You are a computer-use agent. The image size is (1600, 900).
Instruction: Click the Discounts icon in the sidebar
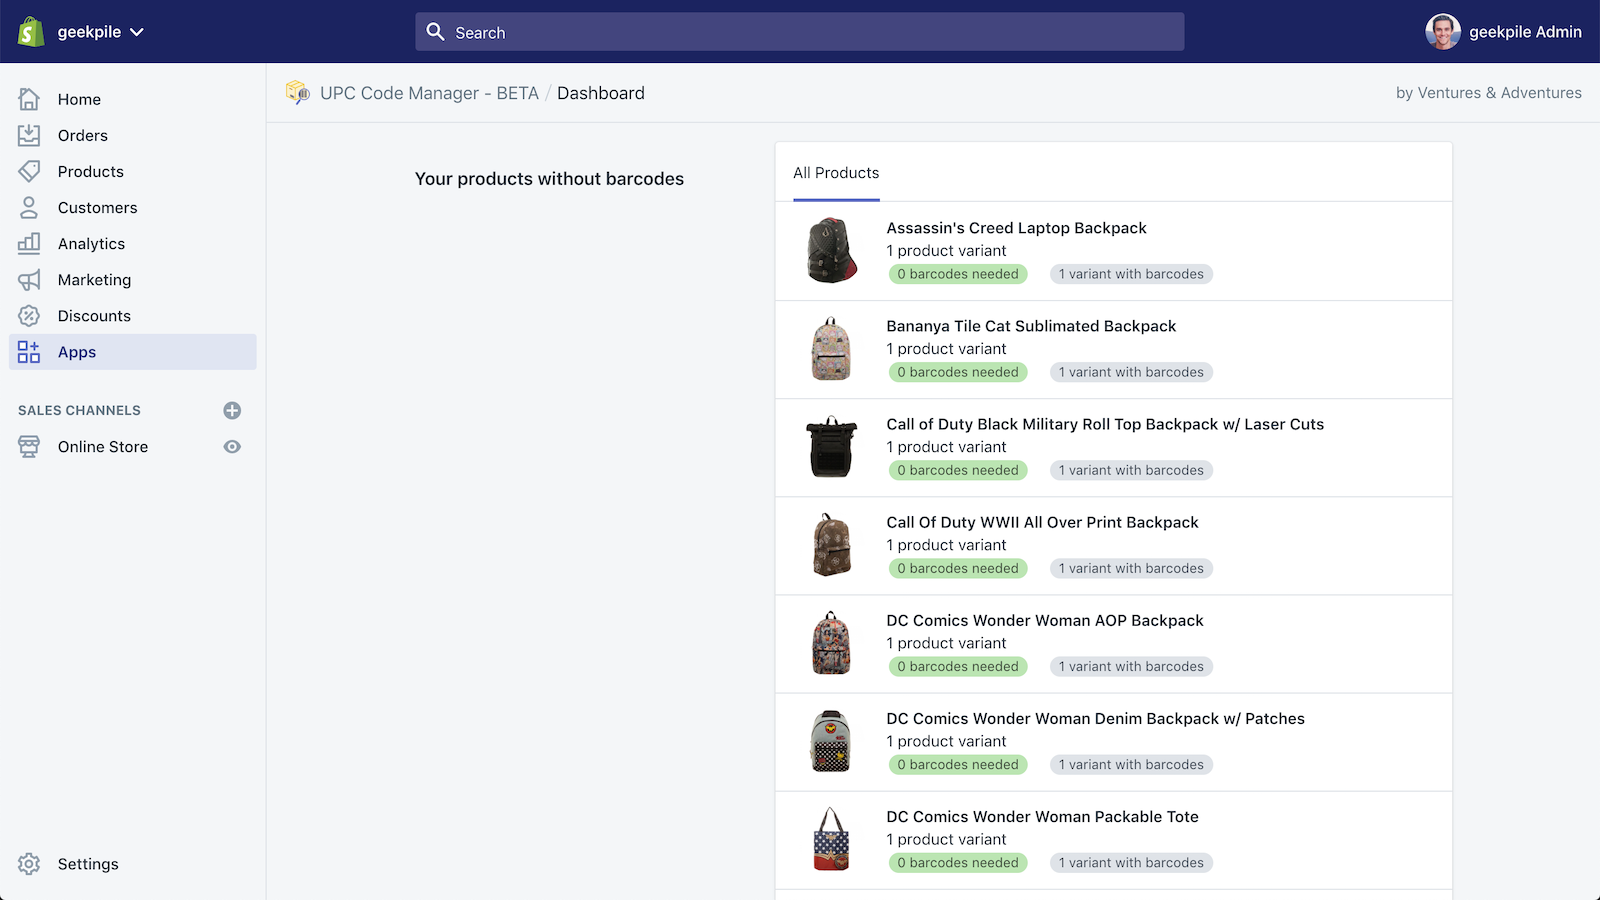coord(29,315)
